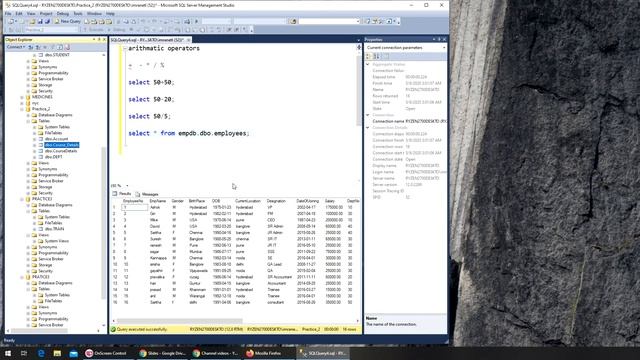Select the PRATICE3 database node

(x=41, y=277)
